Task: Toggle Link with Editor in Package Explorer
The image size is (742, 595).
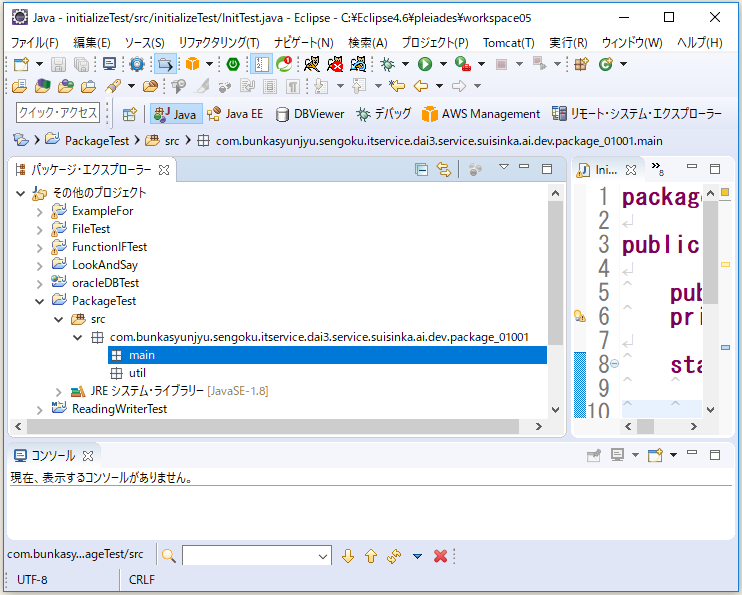Action: [x=444, y=169]
